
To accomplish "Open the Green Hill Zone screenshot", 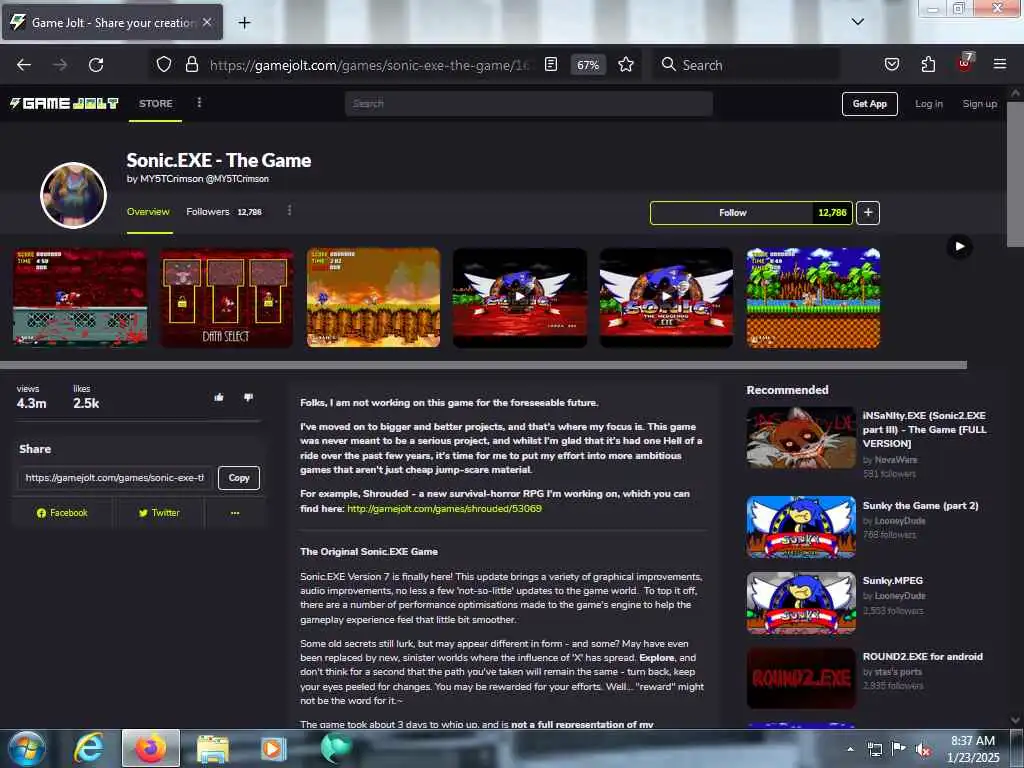I will [x=813, y=297].
